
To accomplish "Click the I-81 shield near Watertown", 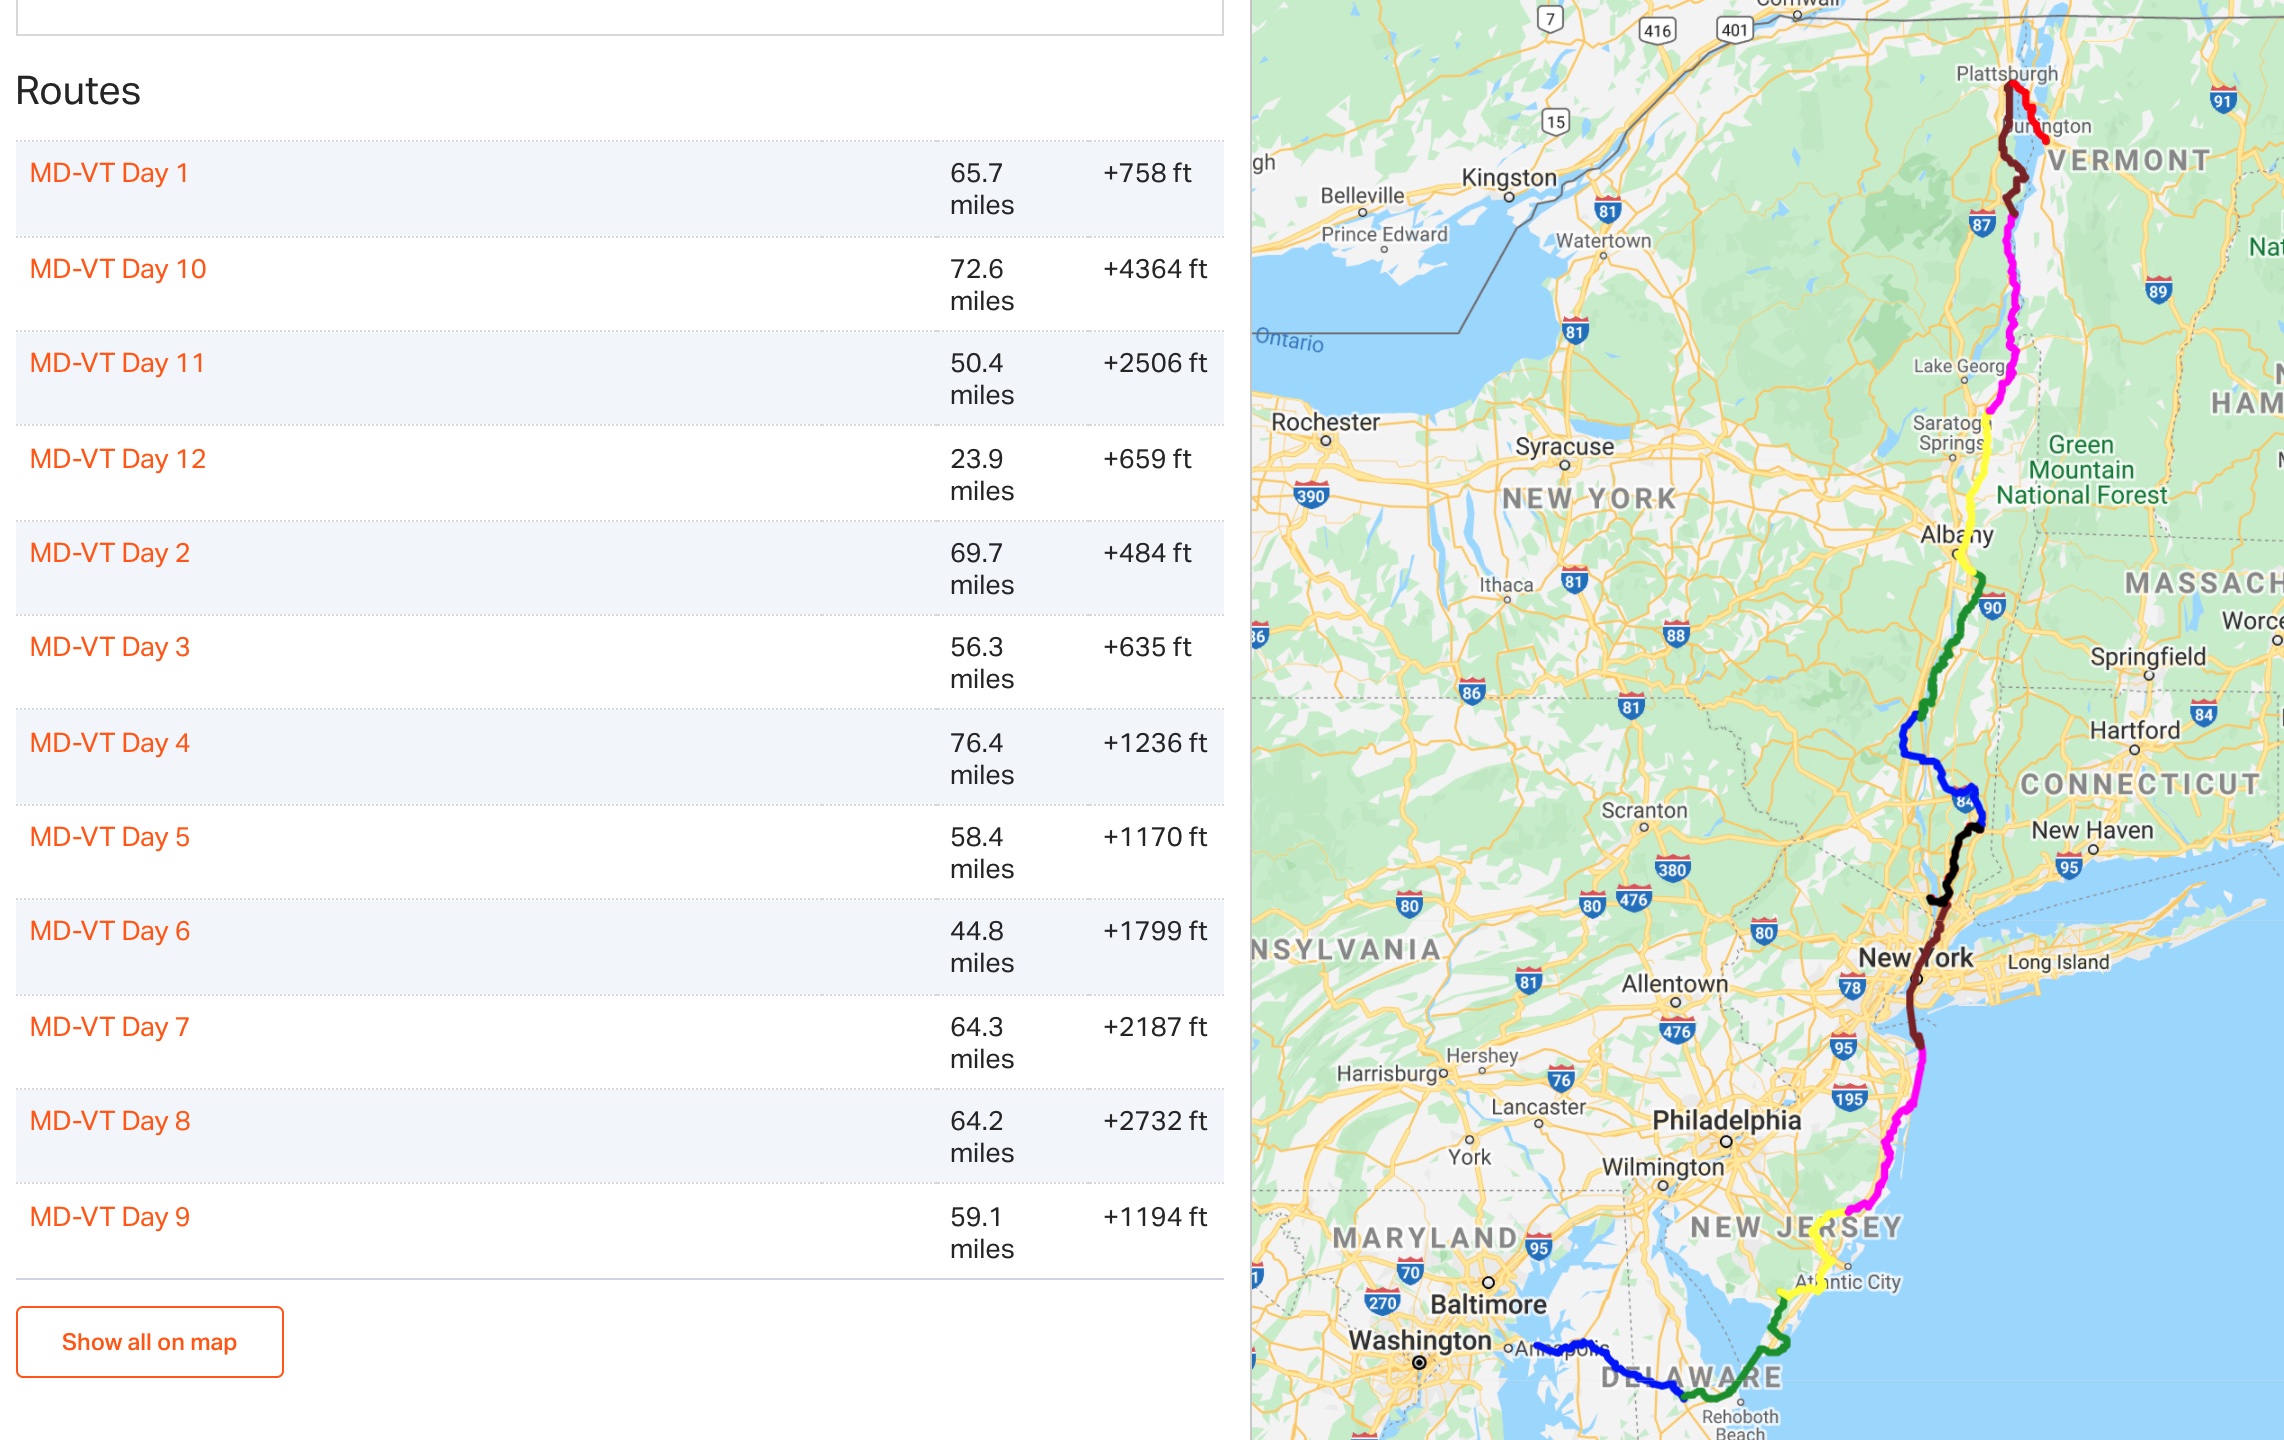I will pyautogui.click(x=1607, y=211).
